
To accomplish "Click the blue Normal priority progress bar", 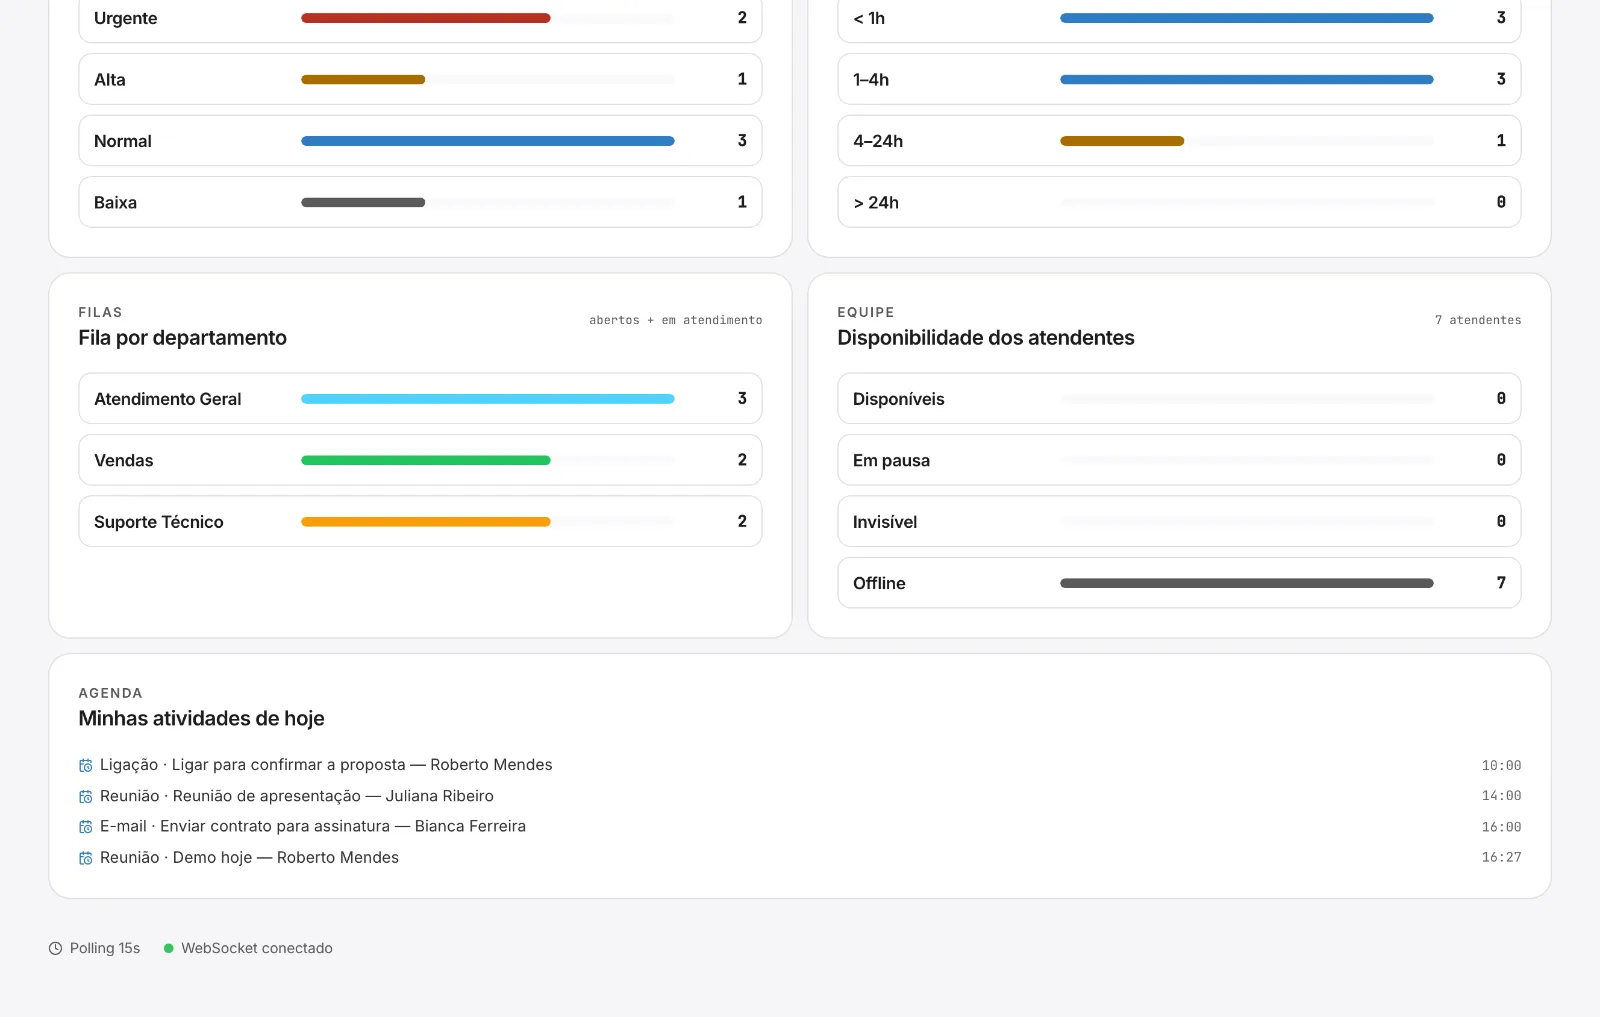I will point(488,141).
